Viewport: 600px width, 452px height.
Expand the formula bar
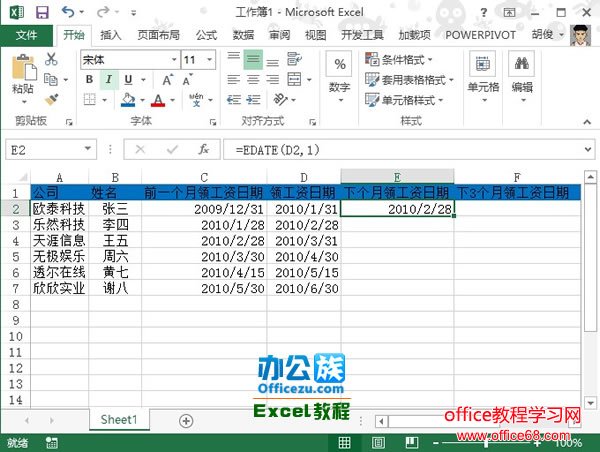click(588, 149)
